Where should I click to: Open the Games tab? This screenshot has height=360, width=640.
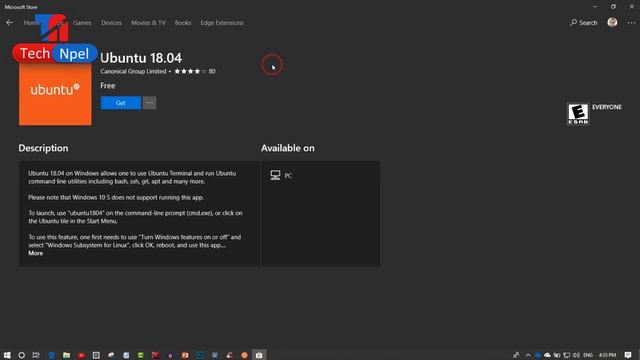tap(82, 23)
